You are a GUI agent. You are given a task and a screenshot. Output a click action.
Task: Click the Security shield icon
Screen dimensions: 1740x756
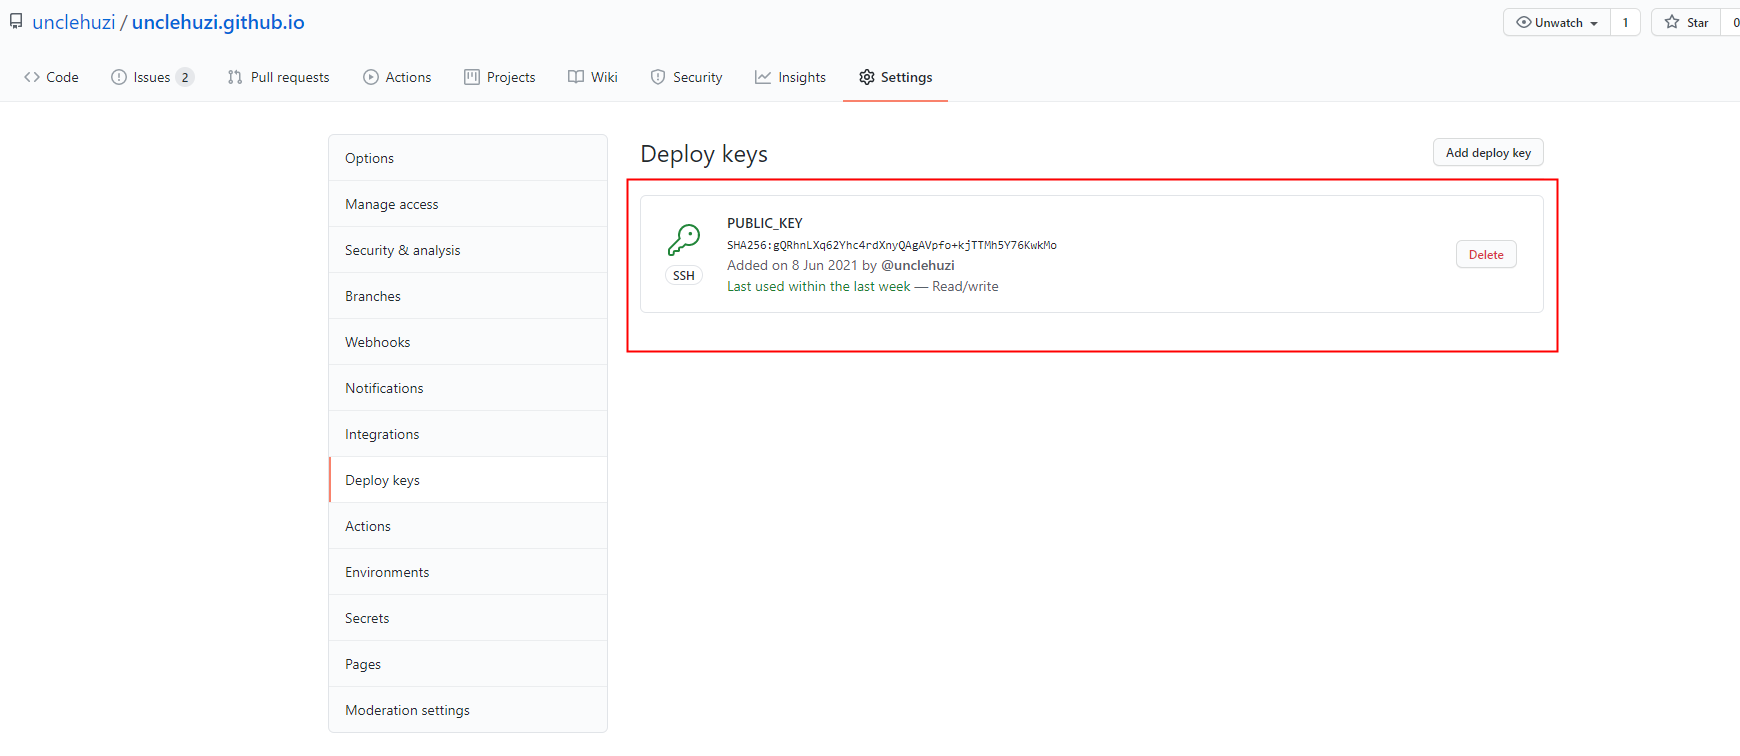(x=658, y=77)
